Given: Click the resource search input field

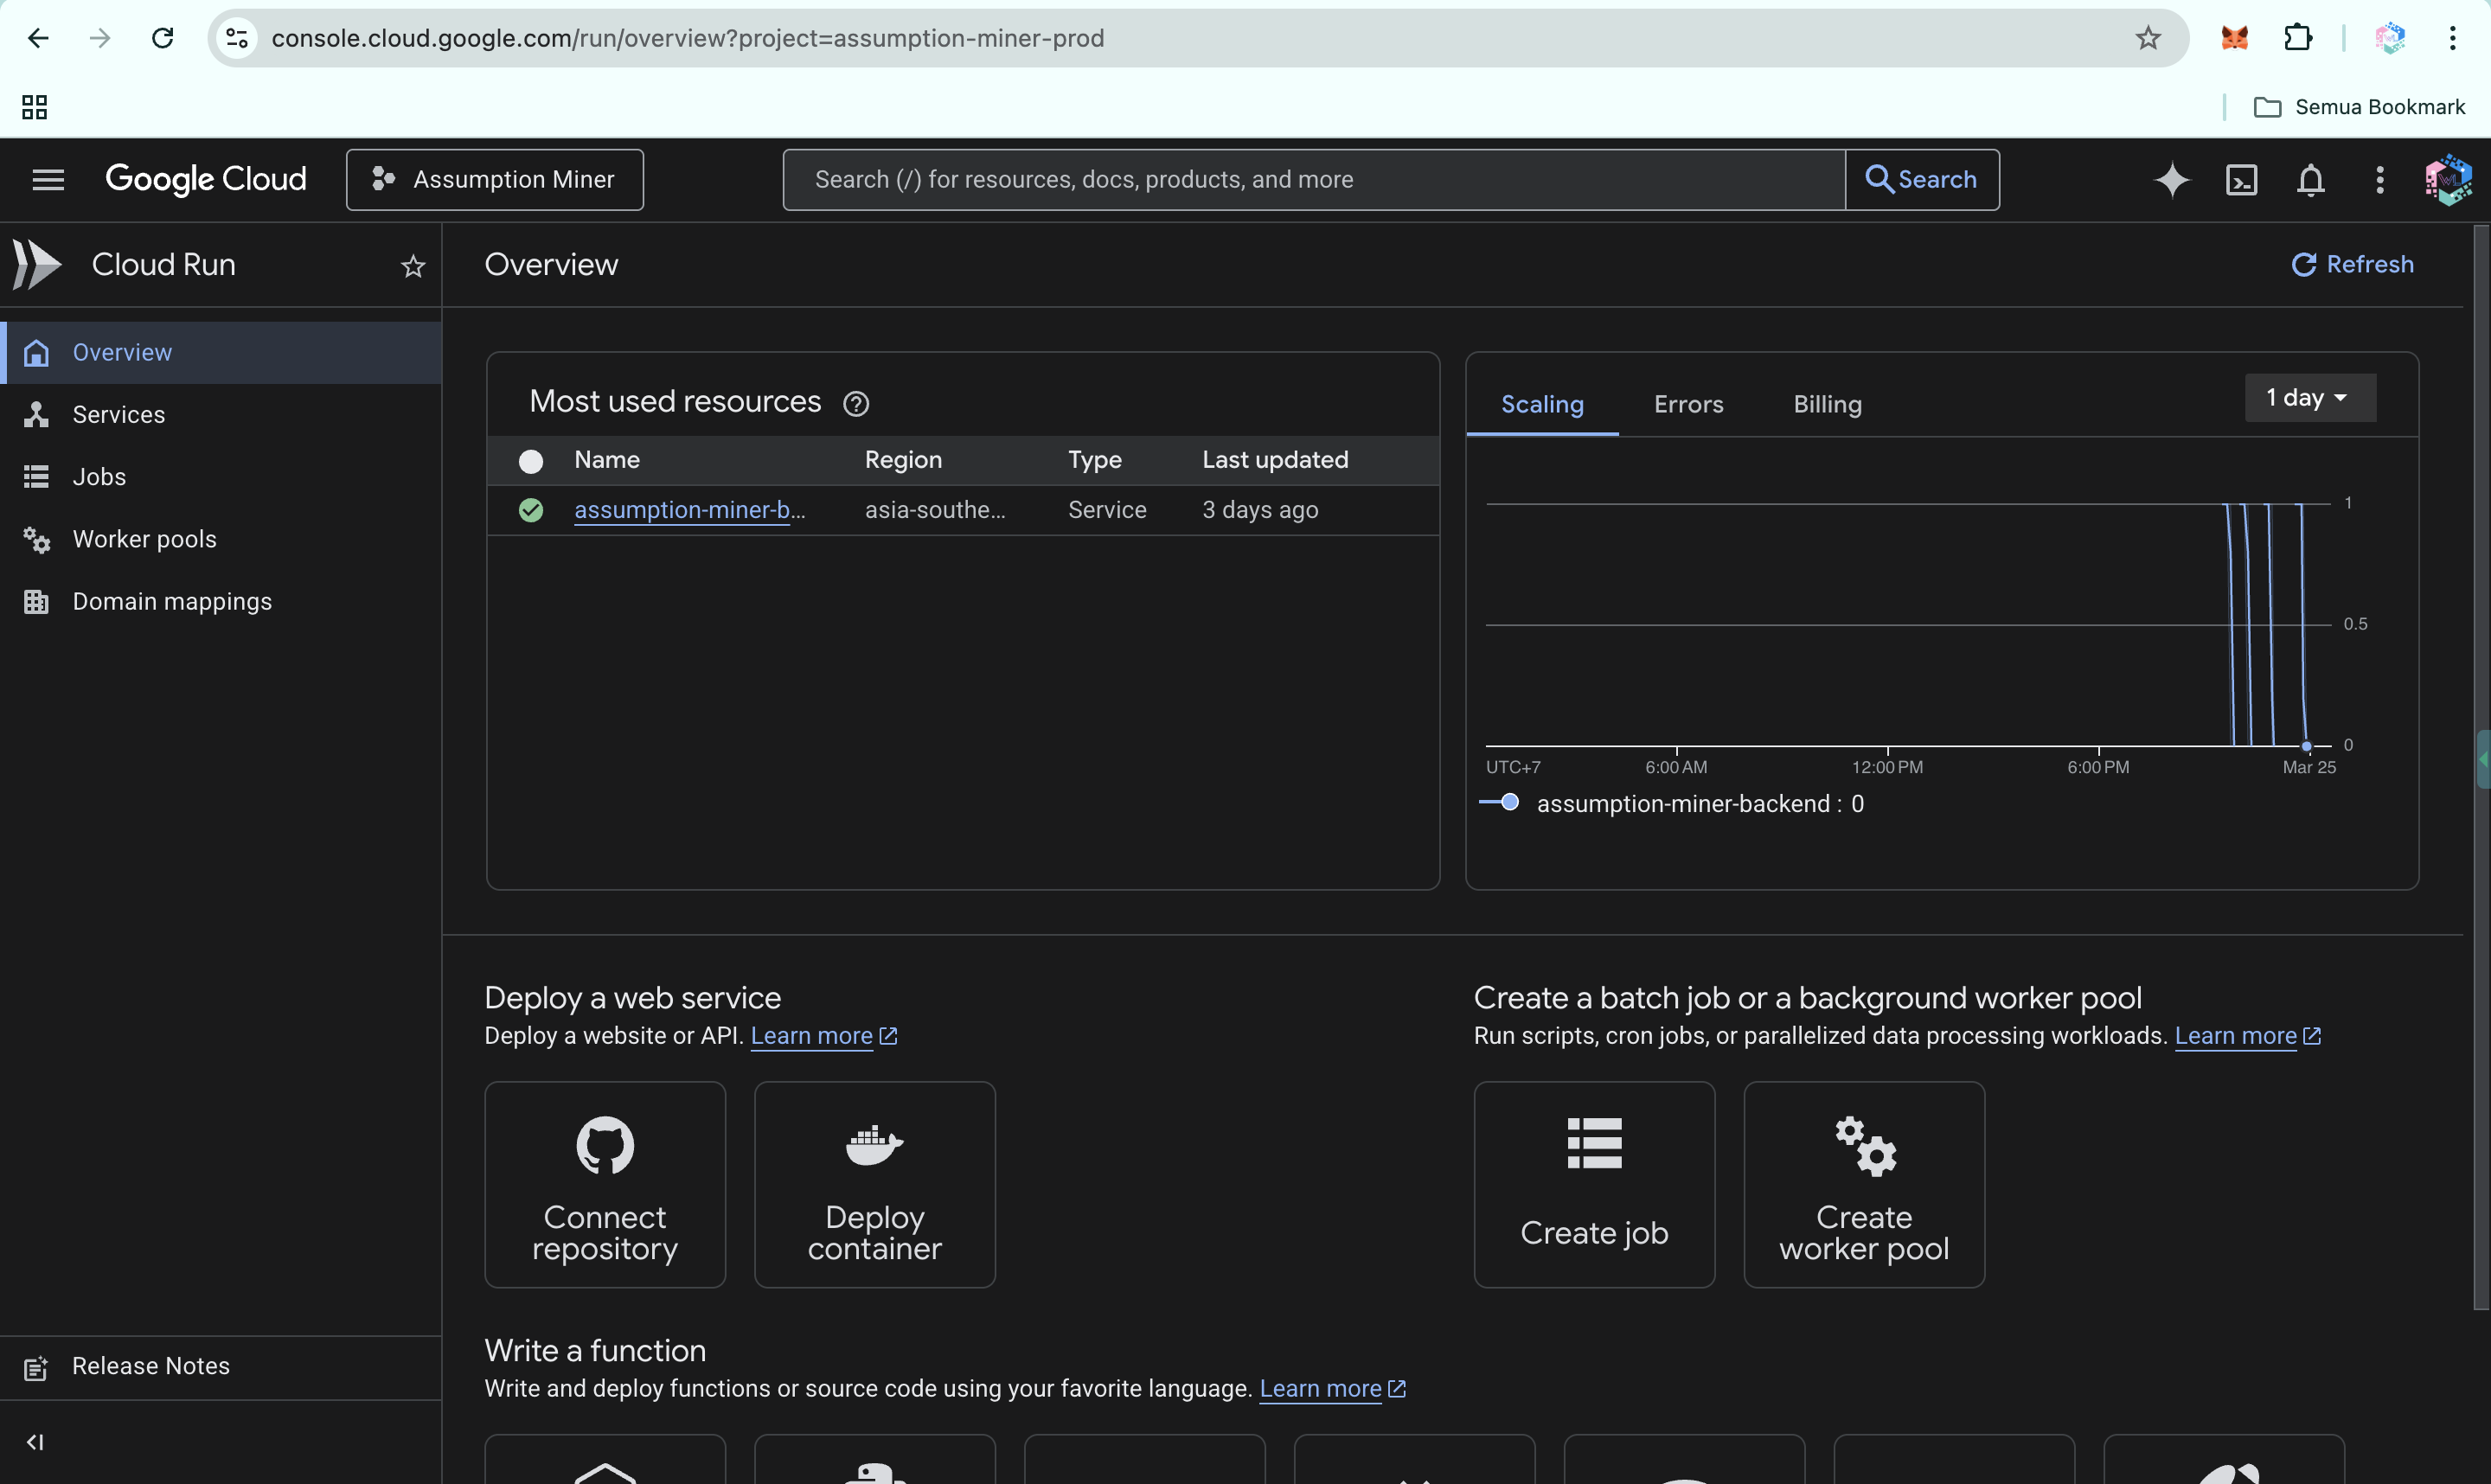Looking at the screenshot, I should pos(1312,180).
